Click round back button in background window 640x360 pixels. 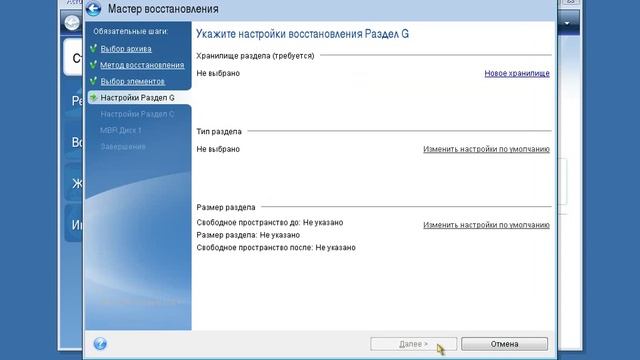click(x=72, y=22)
